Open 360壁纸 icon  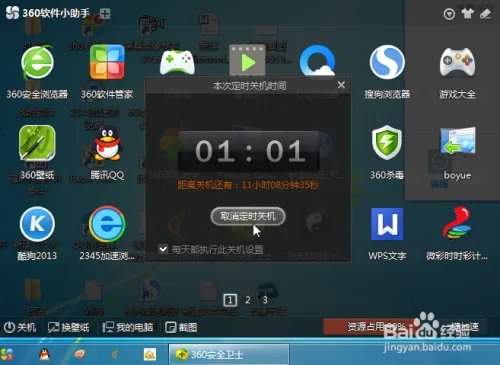[x=37, y=143]
